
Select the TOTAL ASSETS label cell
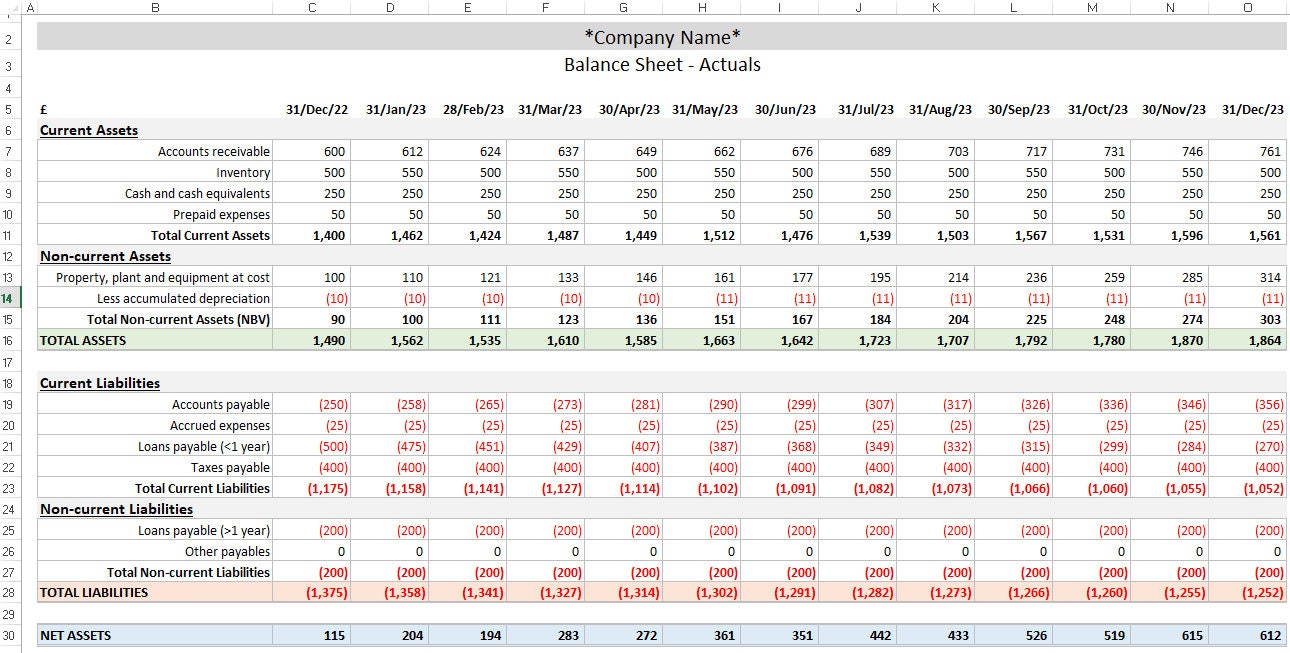tap(80, 340)
